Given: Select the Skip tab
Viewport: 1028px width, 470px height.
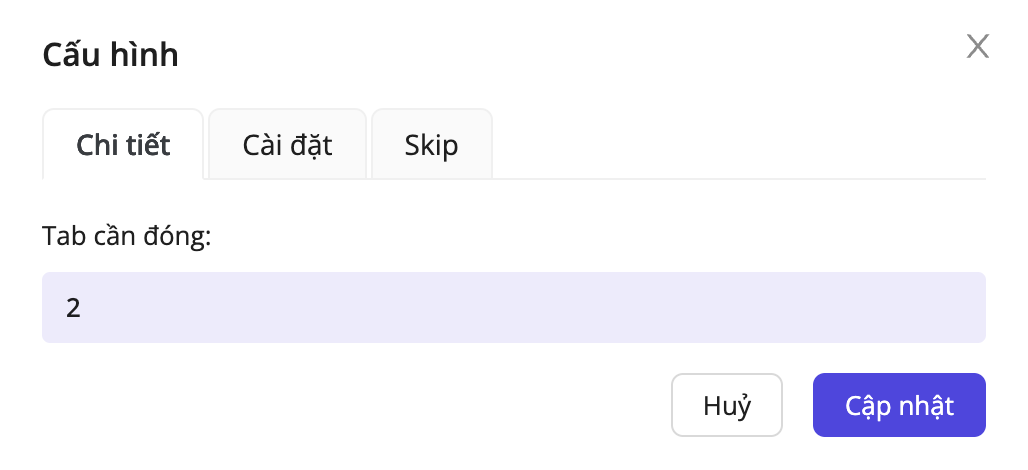Looking at the screenshot, I should pyautogui.click(x=431, y=145).
